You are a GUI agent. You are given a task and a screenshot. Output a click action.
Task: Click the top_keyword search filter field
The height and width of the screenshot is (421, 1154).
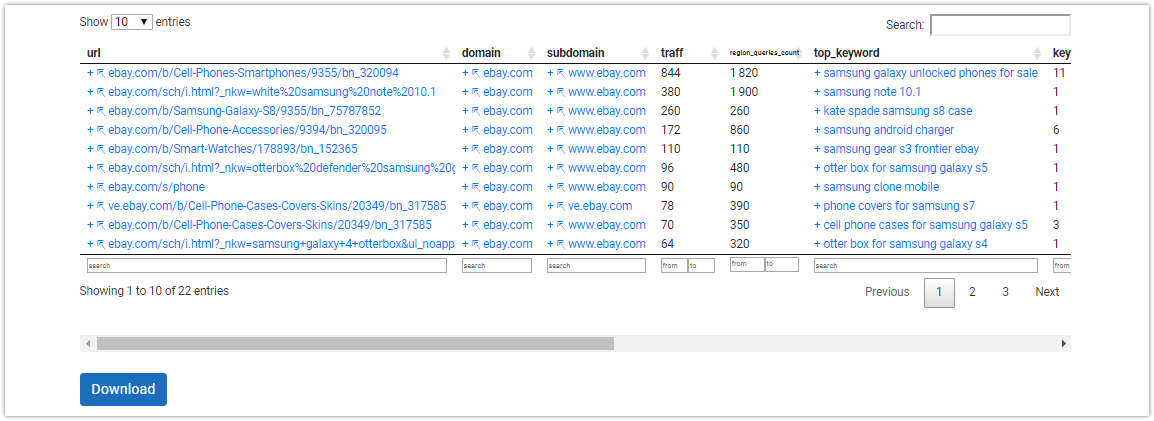pos(926,266)
